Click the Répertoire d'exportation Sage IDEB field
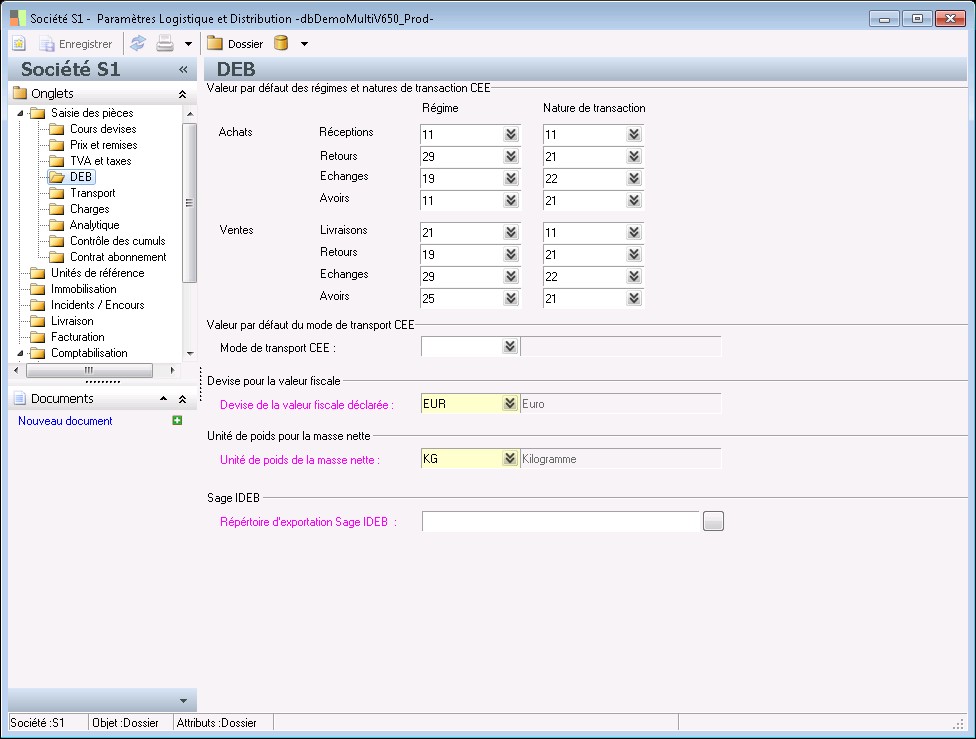The width and height of the screenshot is (976, 739). tap(560, 521)
